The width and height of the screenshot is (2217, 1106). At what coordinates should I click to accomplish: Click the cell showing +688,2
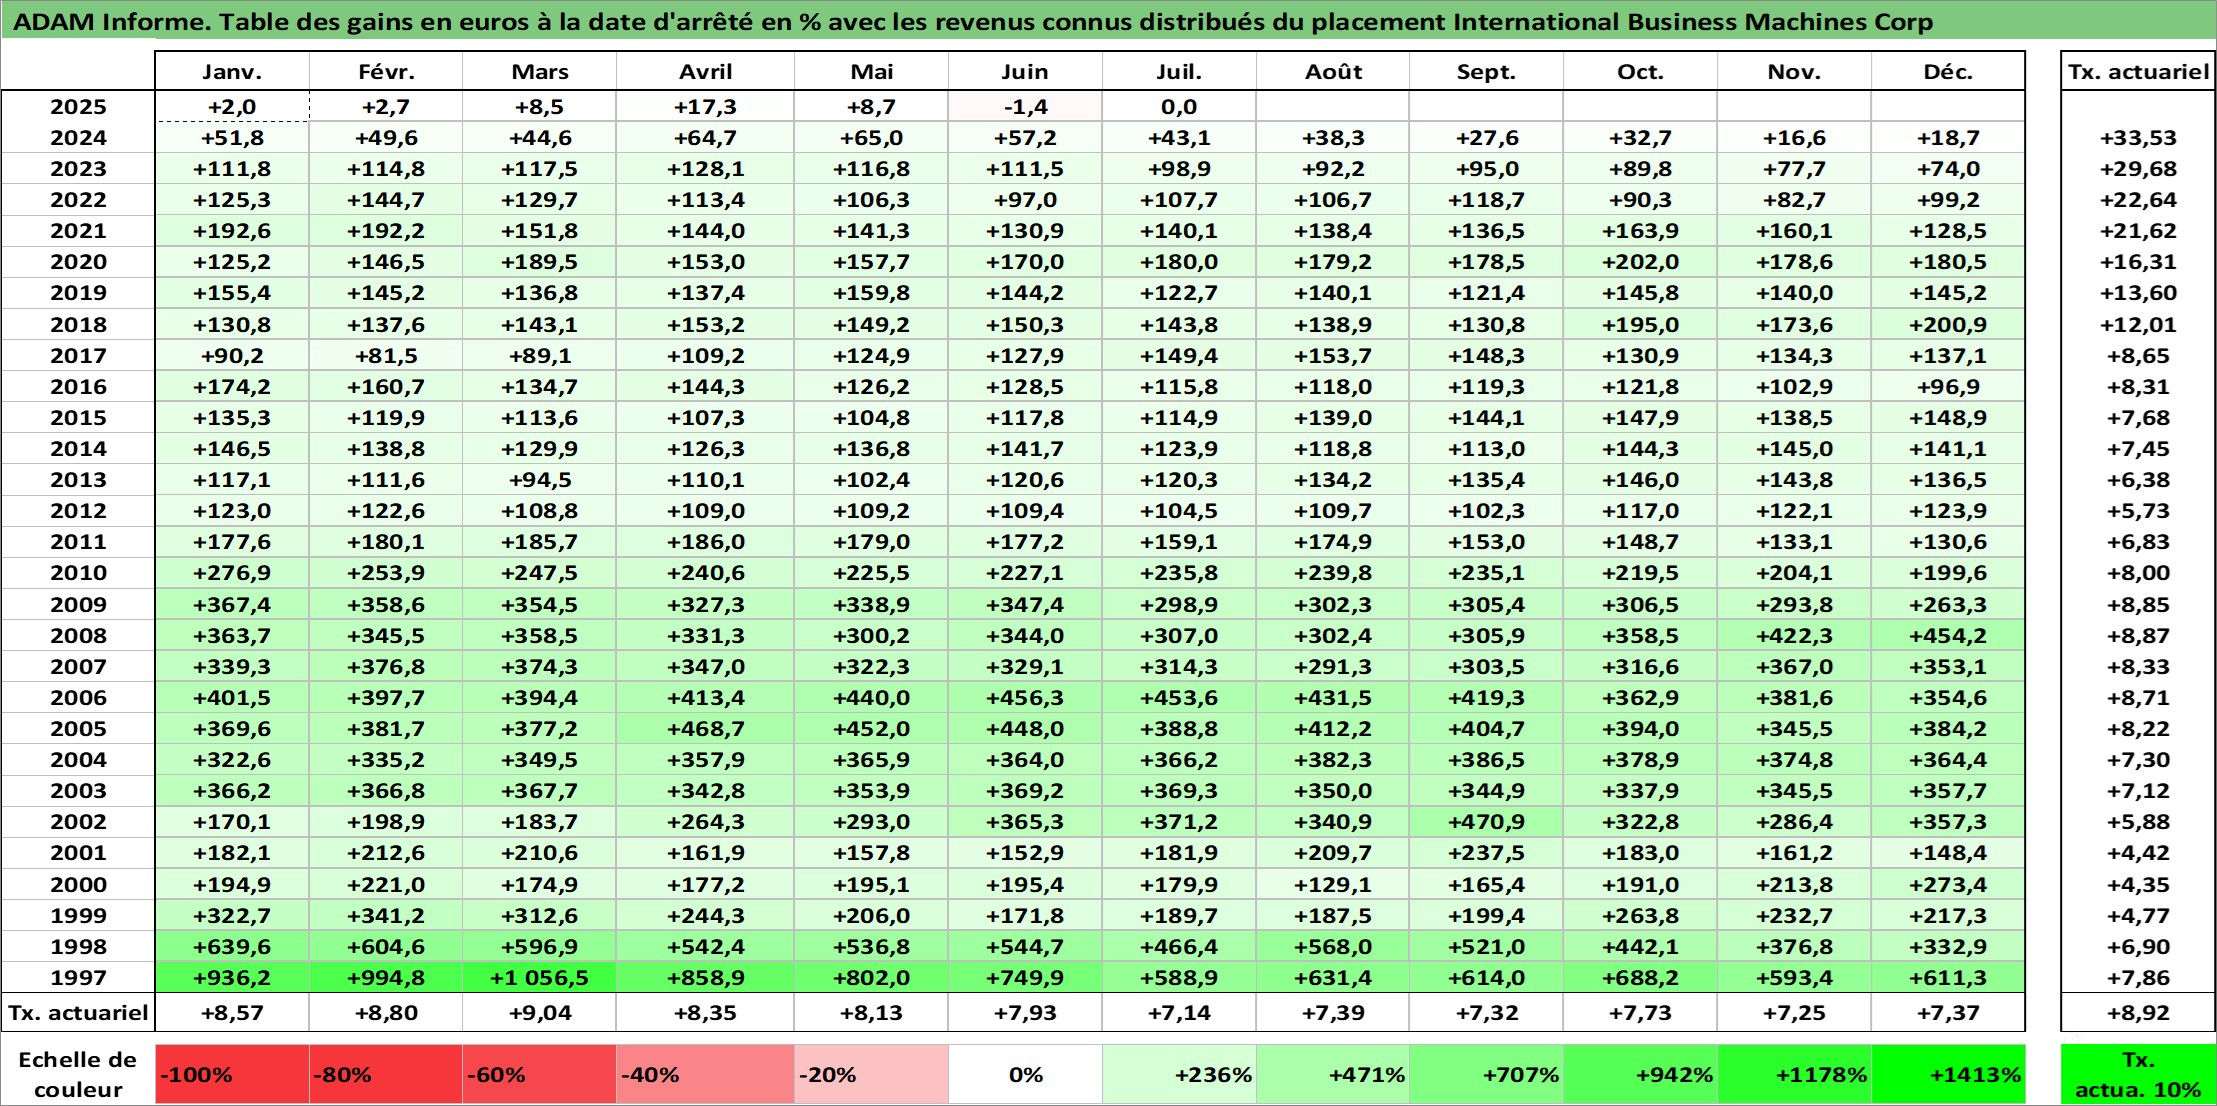tap(1640, 978)
